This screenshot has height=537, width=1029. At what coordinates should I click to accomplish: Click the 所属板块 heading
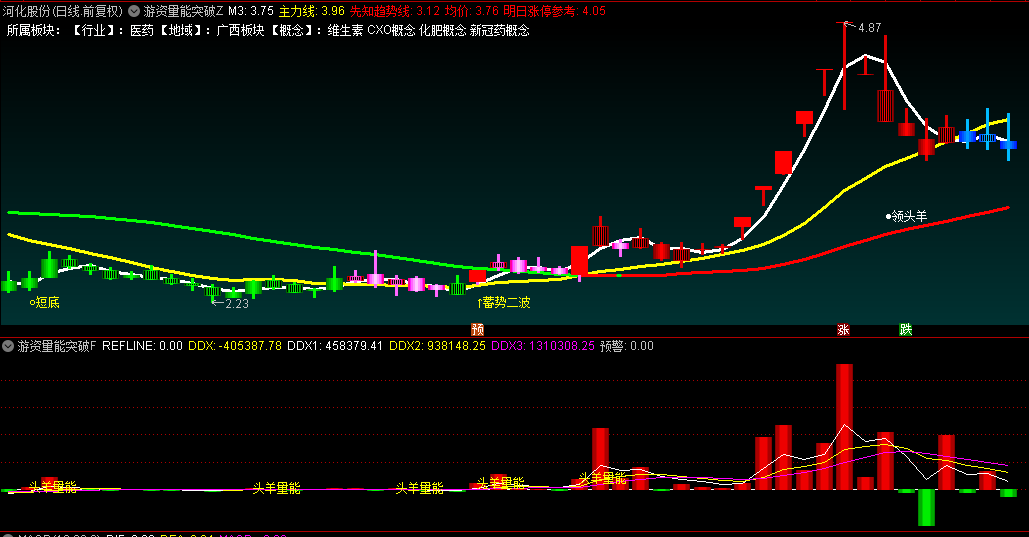click(x=33, y=30)
